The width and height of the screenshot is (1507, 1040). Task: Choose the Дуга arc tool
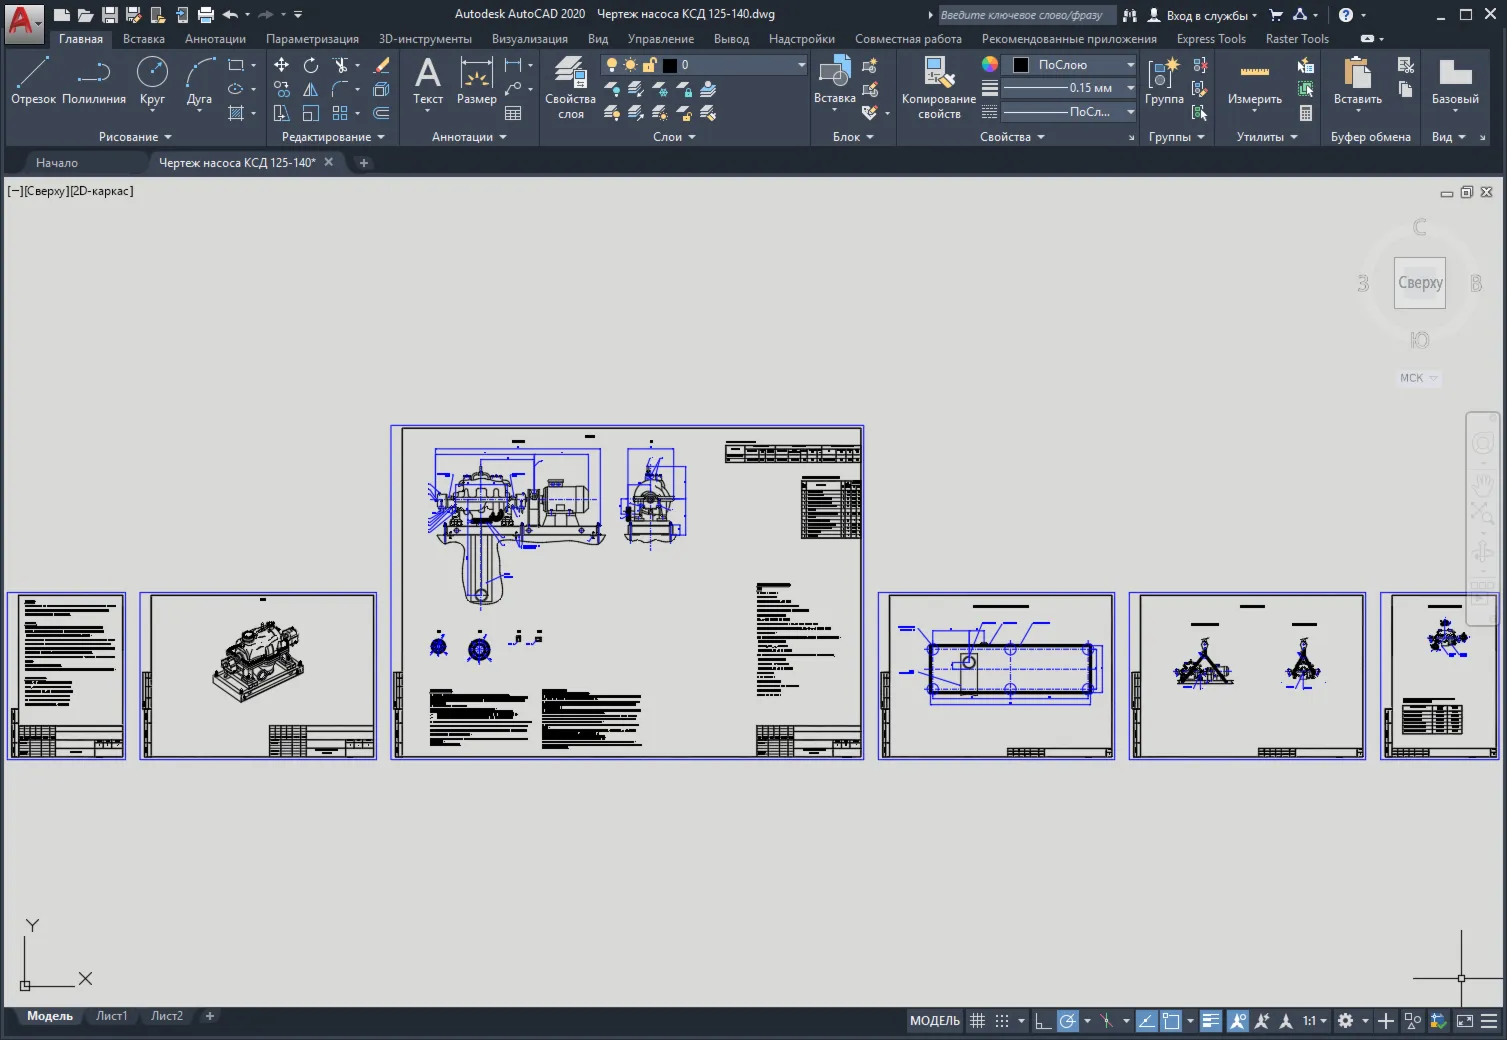click(x=199, y=82)
